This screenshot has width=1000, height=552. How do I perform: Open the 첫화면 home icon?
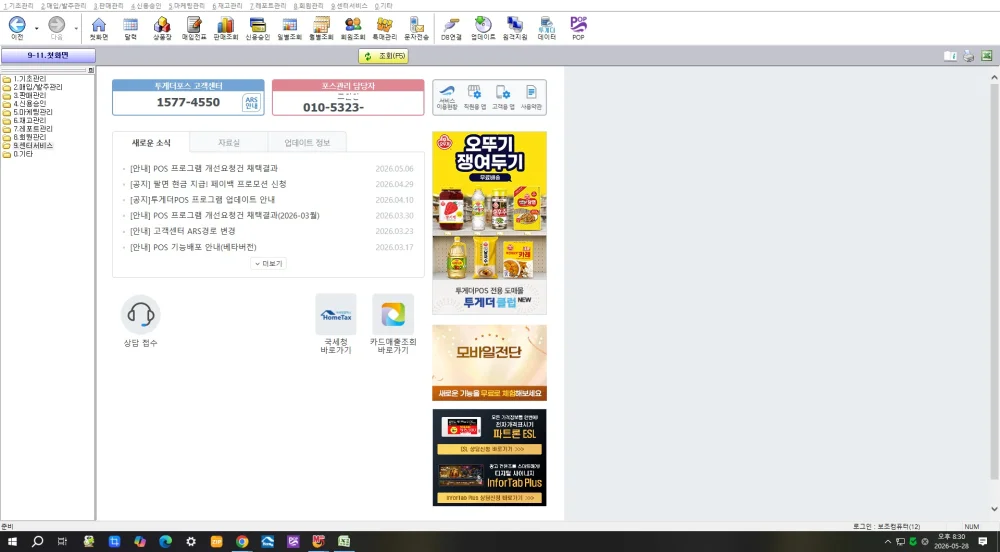point(98,29)
